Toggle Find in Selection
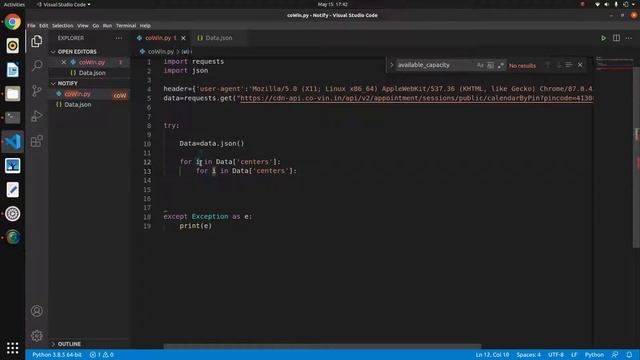The image size is (640, 360). [569, 65]
